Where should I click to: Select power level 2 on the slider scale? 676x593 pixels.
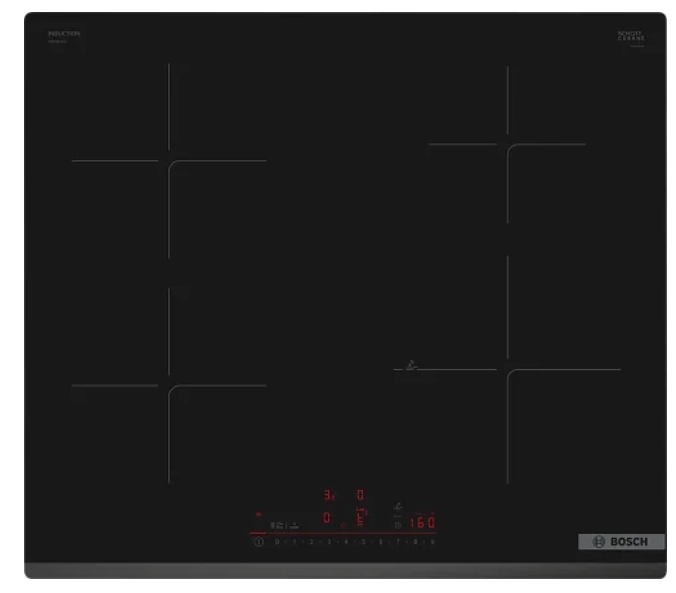click(x=311, y=542)
